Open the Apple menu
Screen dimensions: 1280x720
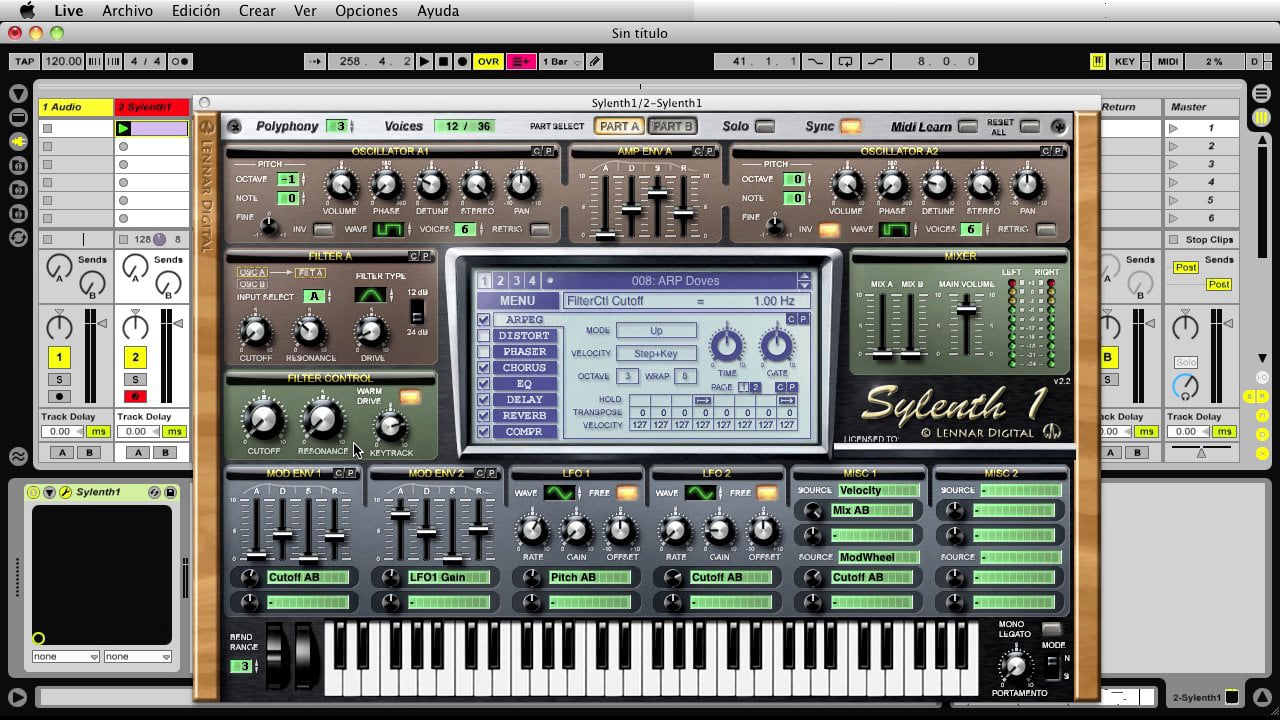pos(27,11)
